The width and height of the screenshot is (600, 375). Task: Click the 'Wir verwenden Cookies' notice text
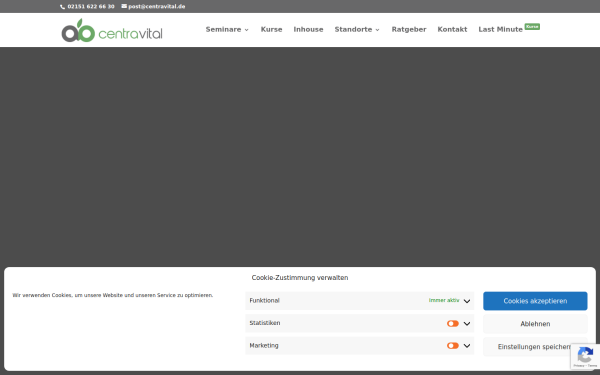(x=113, y=295)
